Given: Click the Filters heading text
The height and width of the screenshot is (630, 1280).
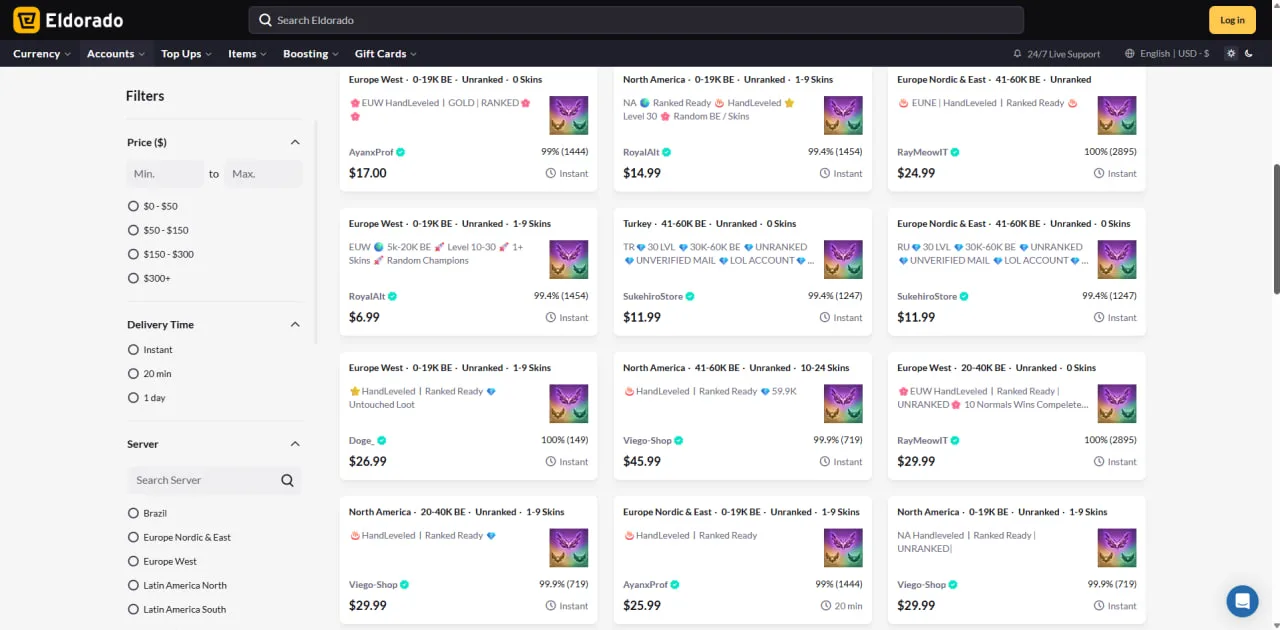Looking at the screenshot, I should coord(145,96).
